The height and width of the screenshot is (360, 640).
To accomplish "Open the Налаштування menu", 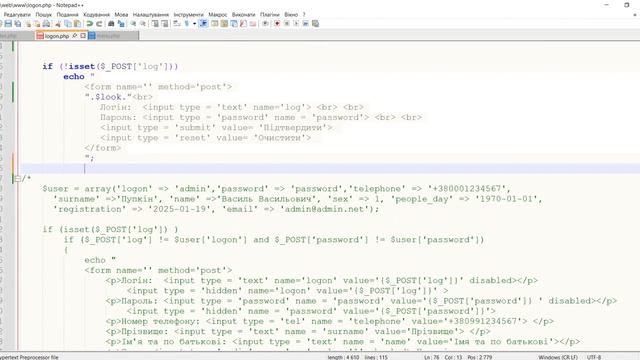I will tap(151, 15).
